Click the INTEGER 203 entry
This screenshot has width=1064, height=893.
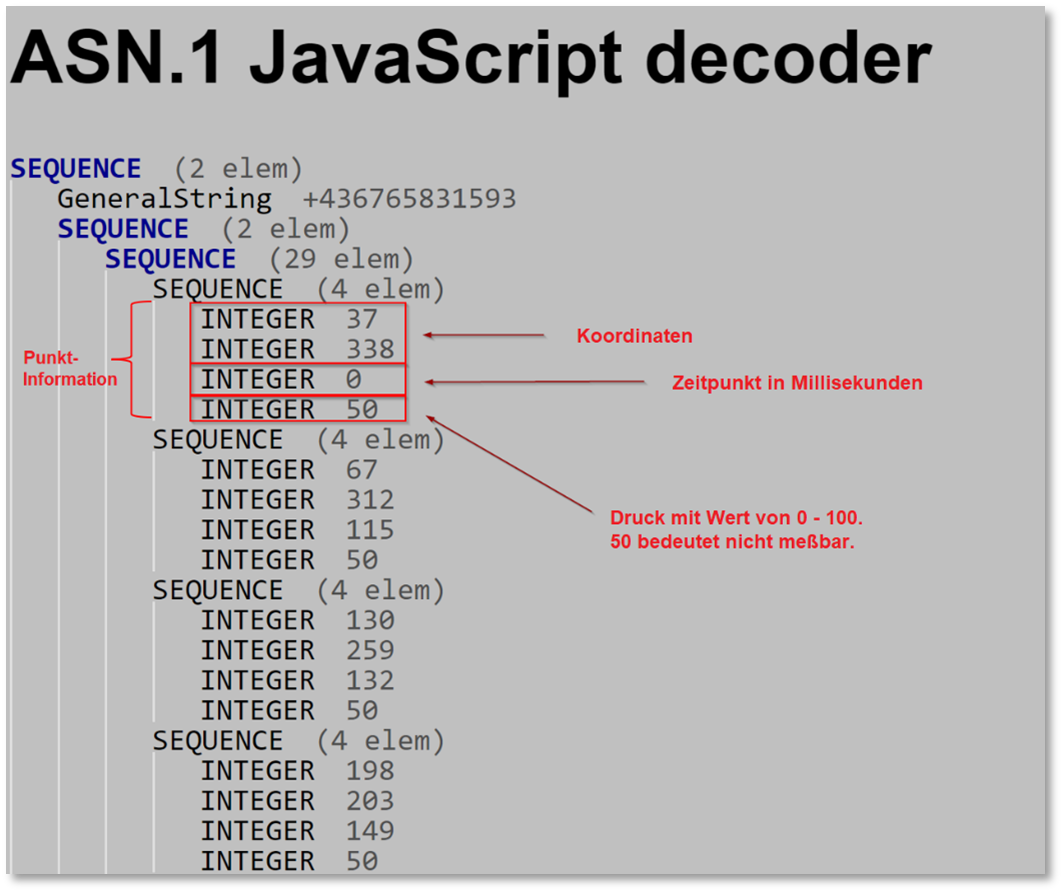click(297, 801)
